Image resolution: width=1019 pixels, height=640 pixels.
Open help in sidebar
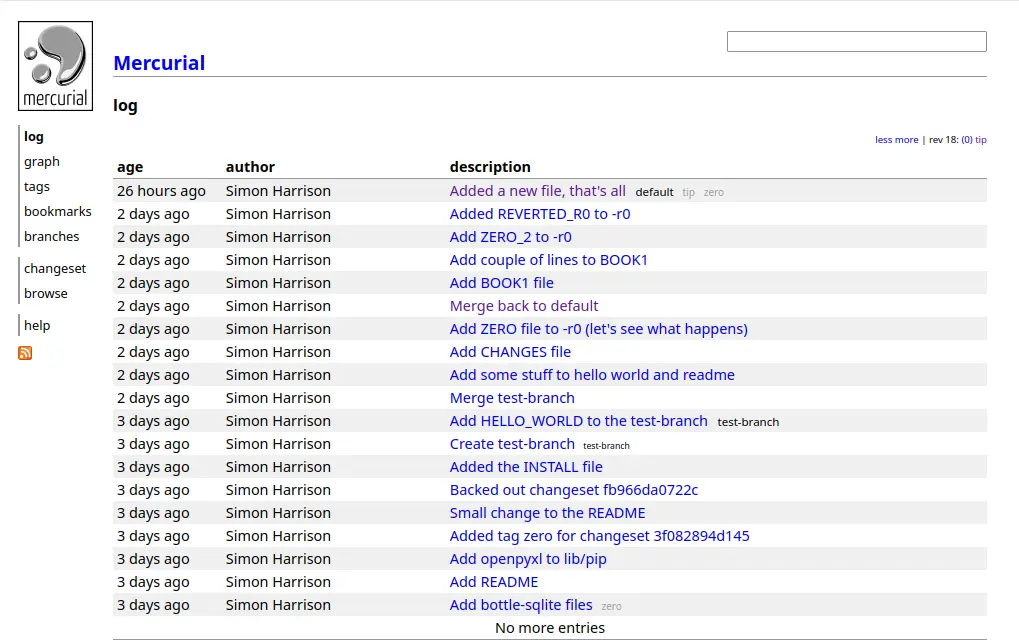tap(37, 325)
